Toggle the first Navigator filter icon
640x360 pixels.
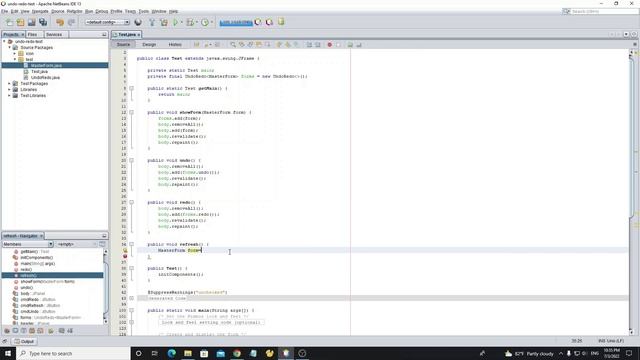tap(7, 331)
